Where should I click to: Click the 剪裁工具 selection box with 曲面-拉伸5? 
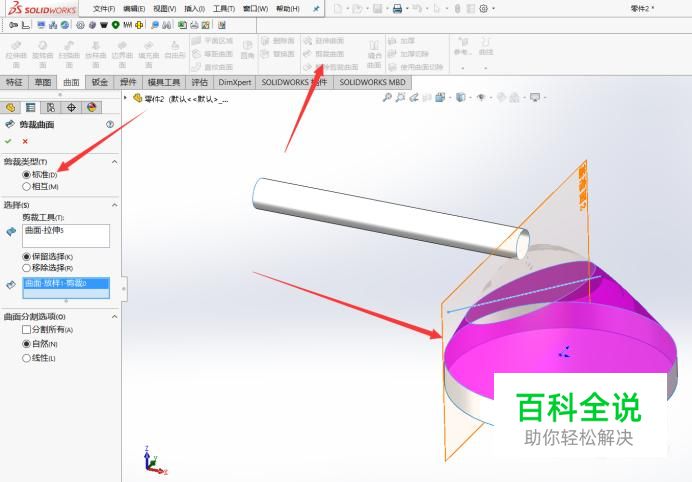tap(66, 236)
